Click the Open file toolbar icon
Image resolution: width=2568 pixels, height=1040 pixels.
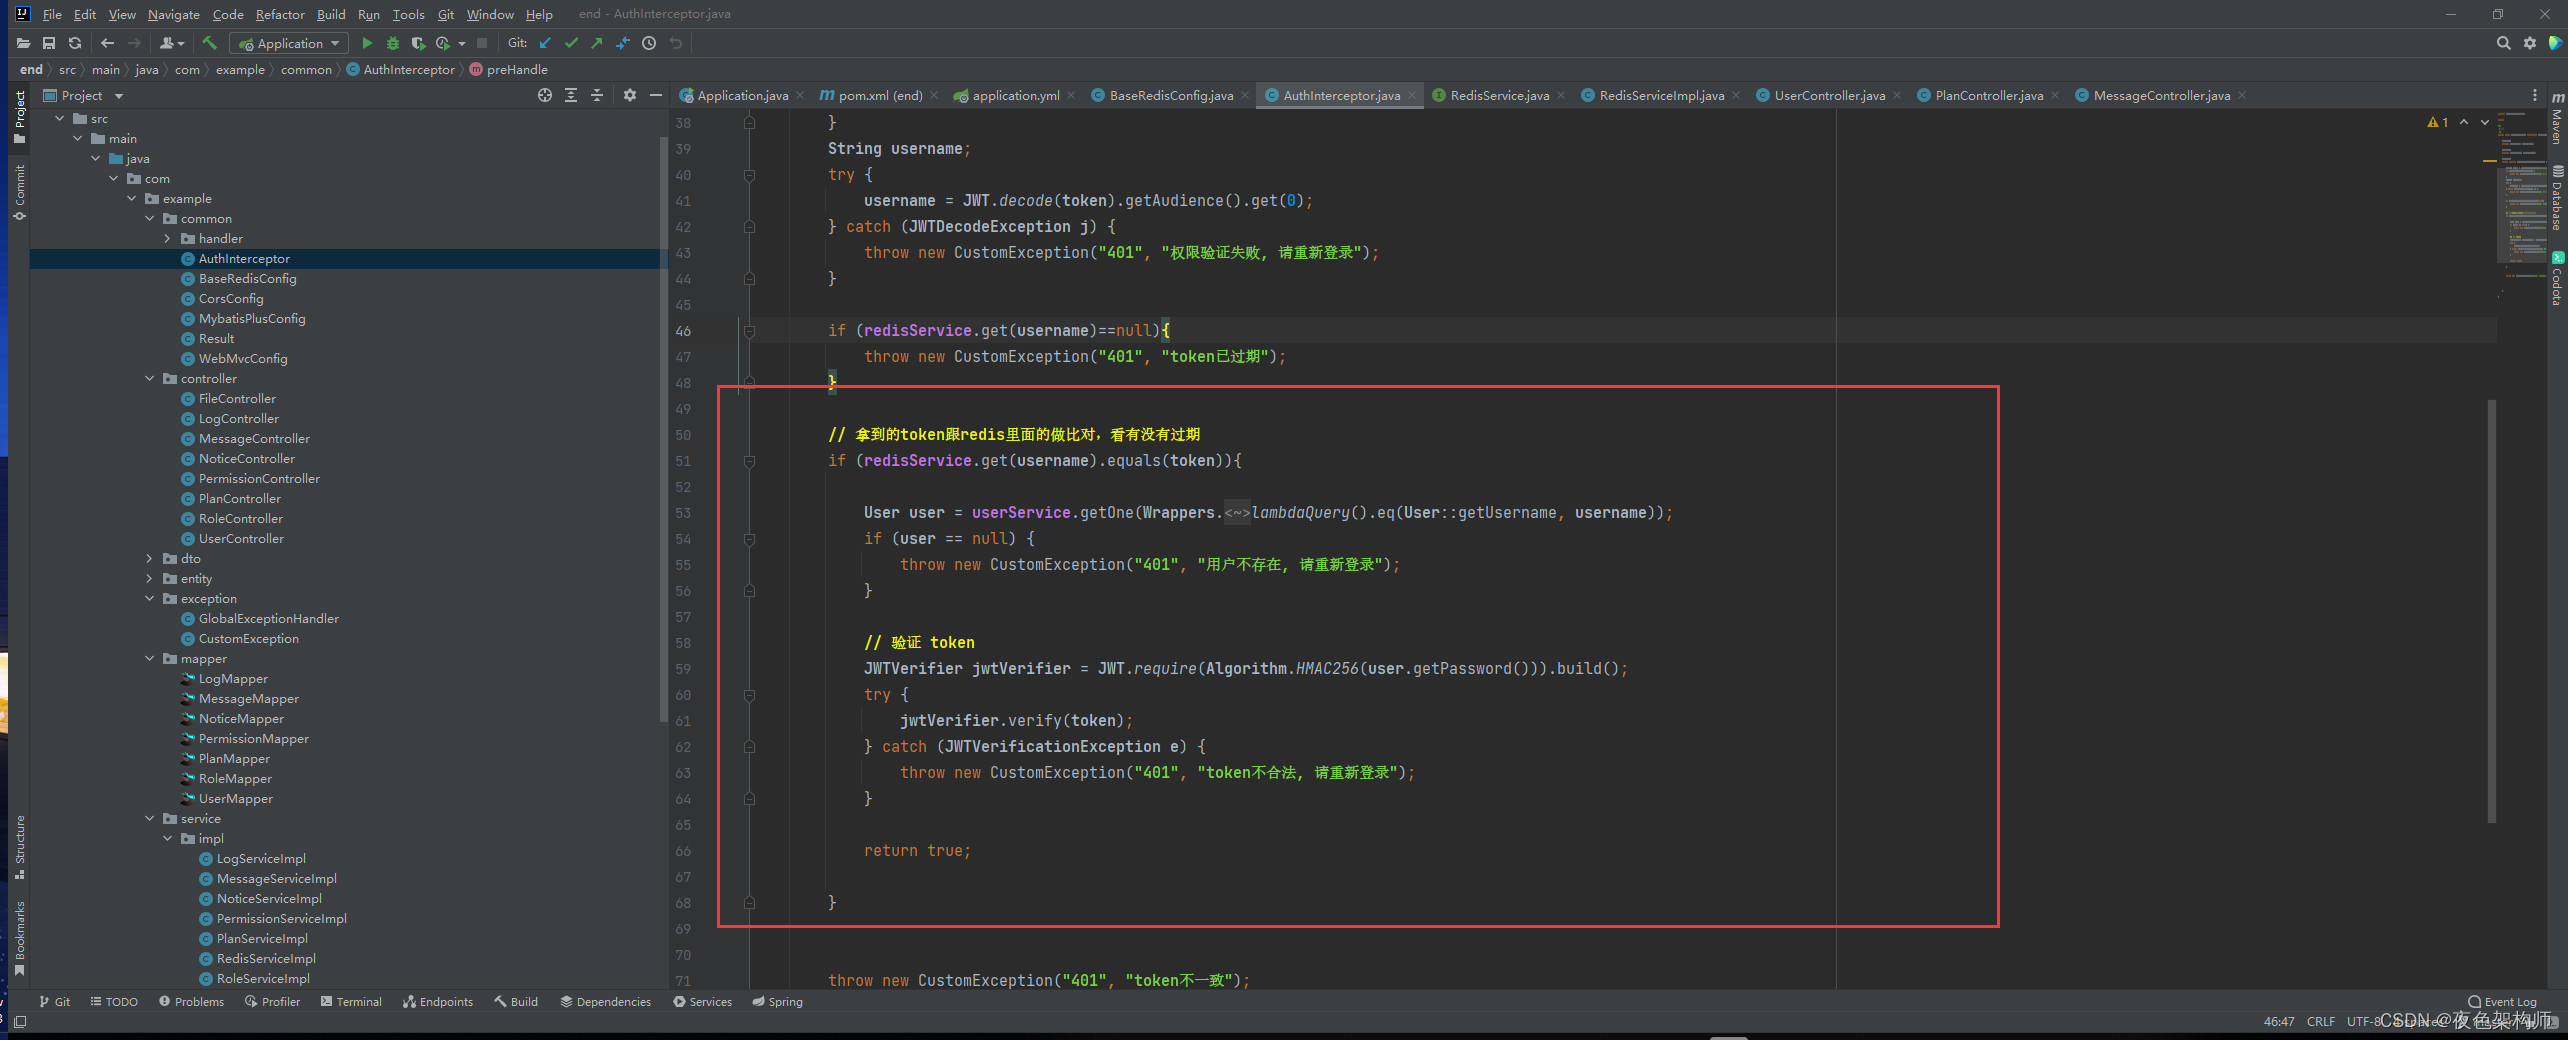click(23, 43)
